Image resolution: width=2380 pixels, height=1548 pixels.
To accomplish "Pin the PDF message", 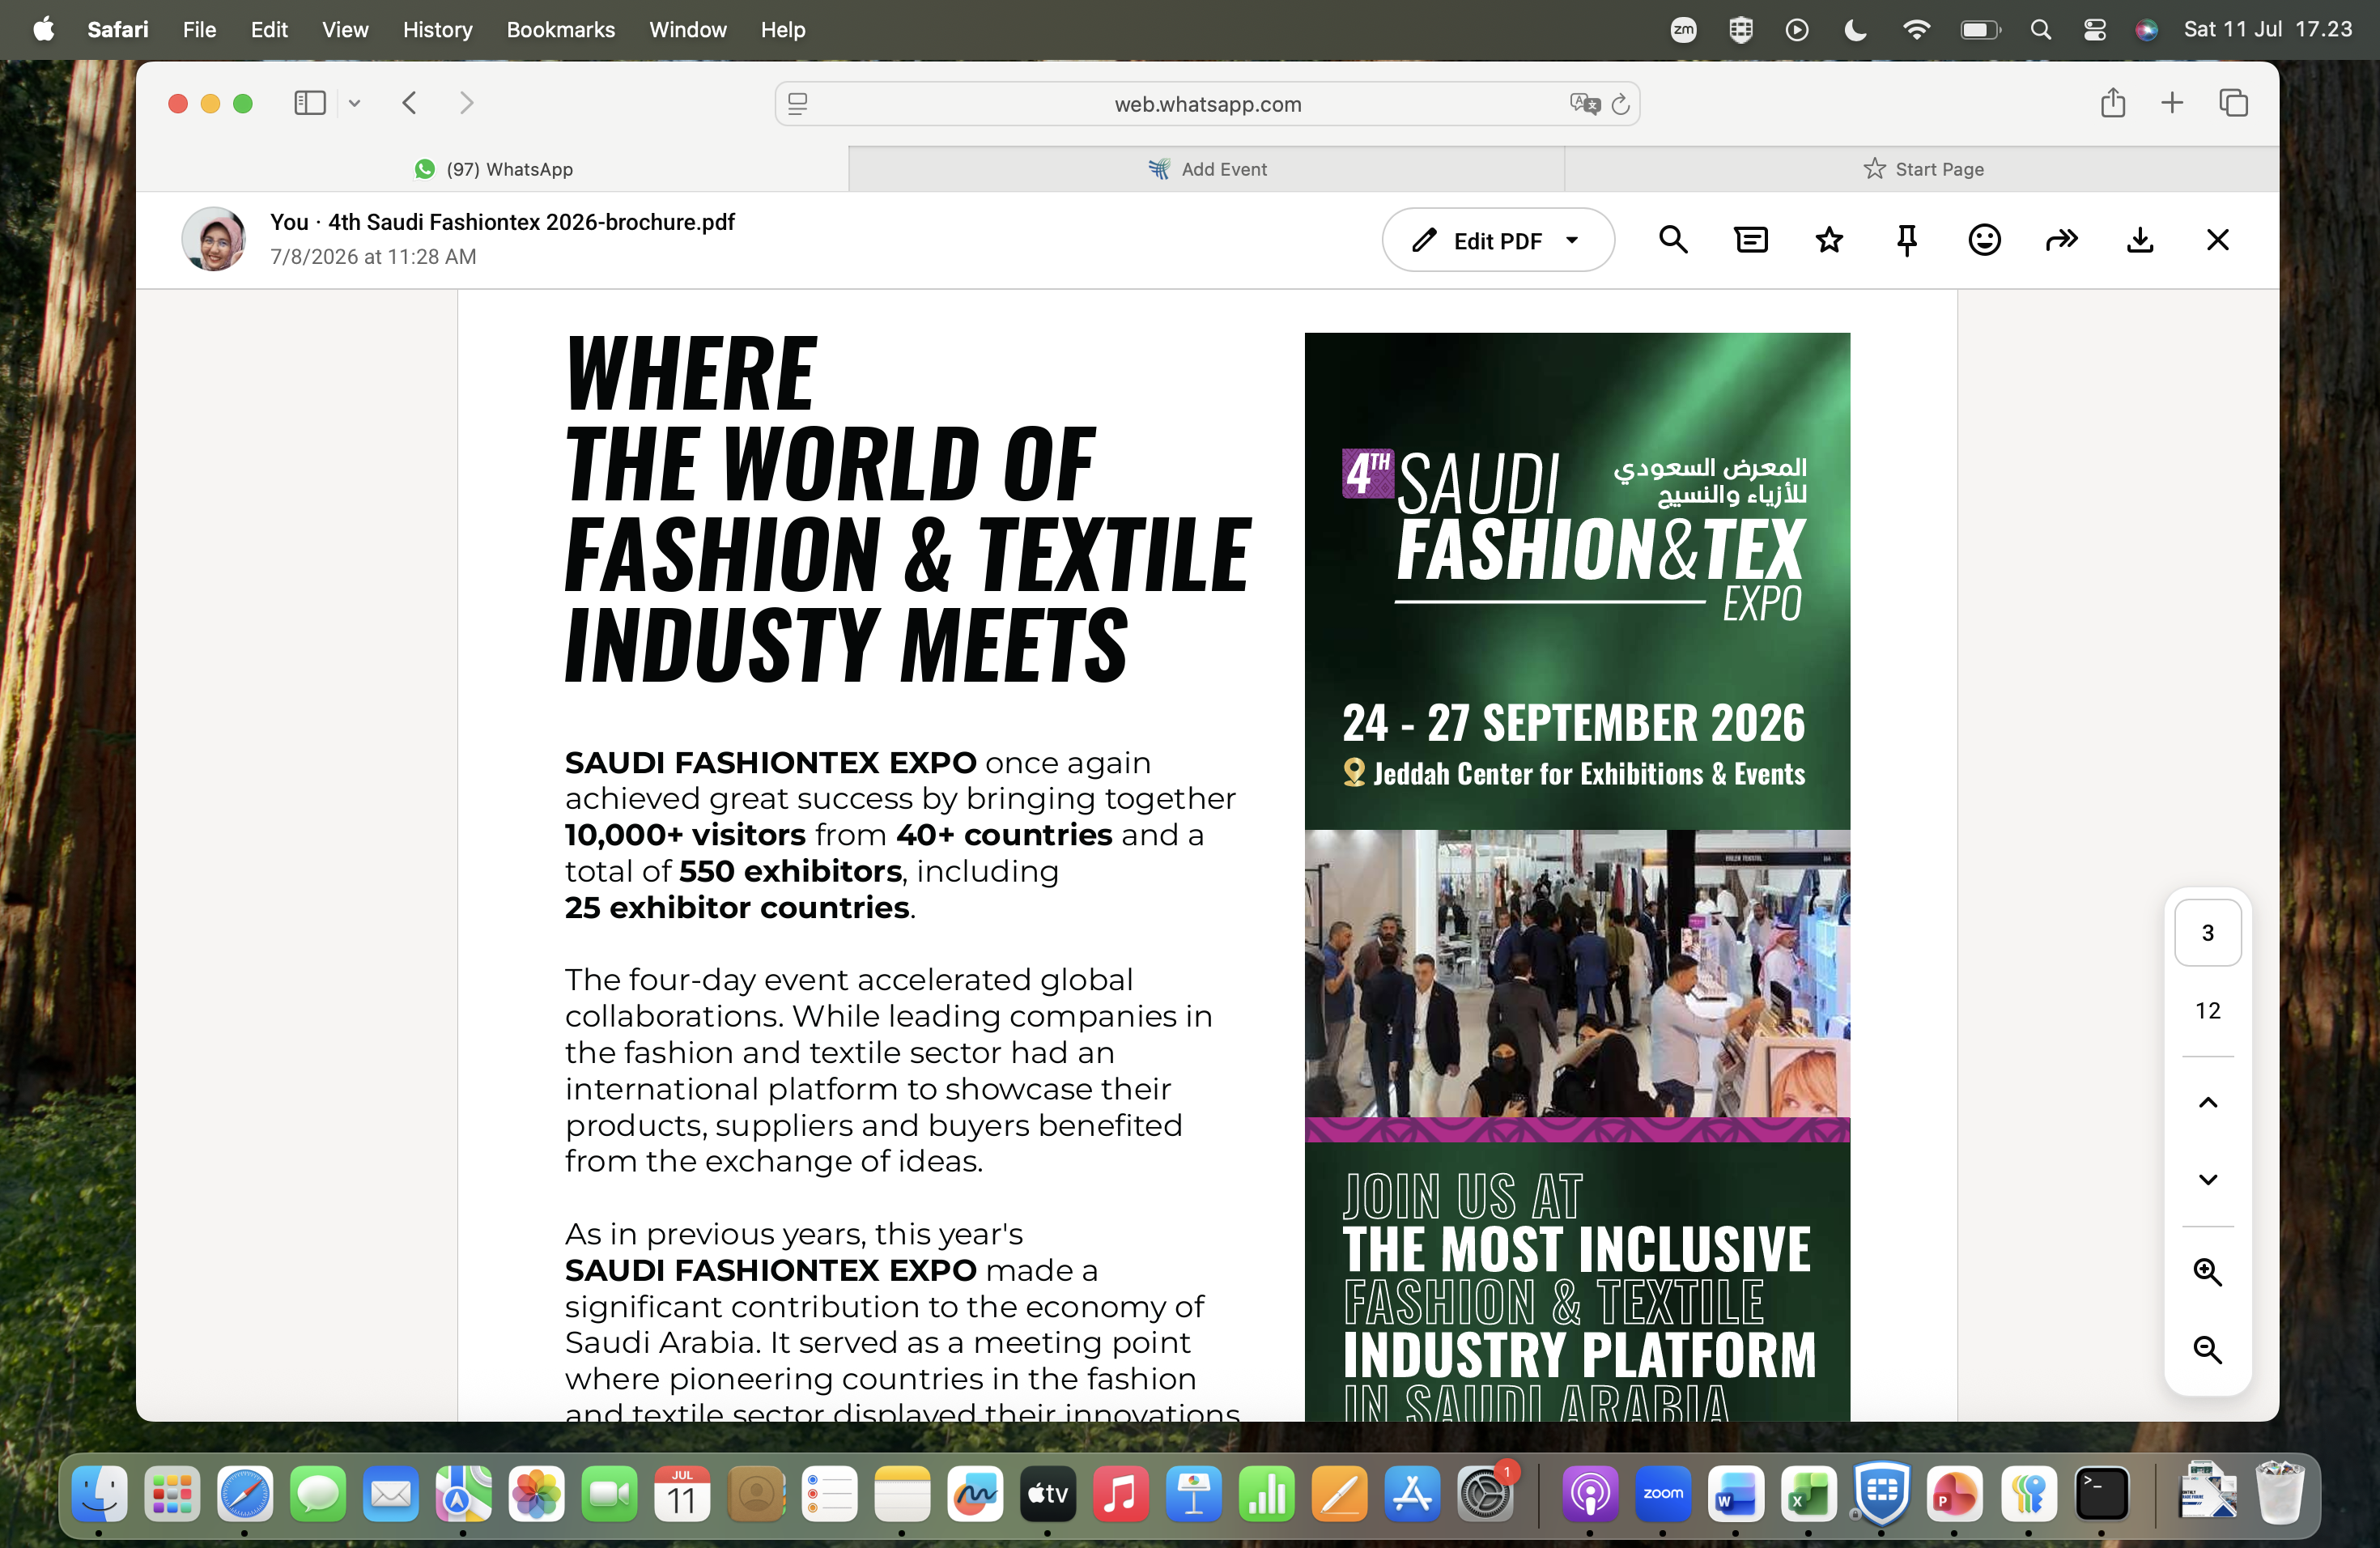I will 1907,240.
